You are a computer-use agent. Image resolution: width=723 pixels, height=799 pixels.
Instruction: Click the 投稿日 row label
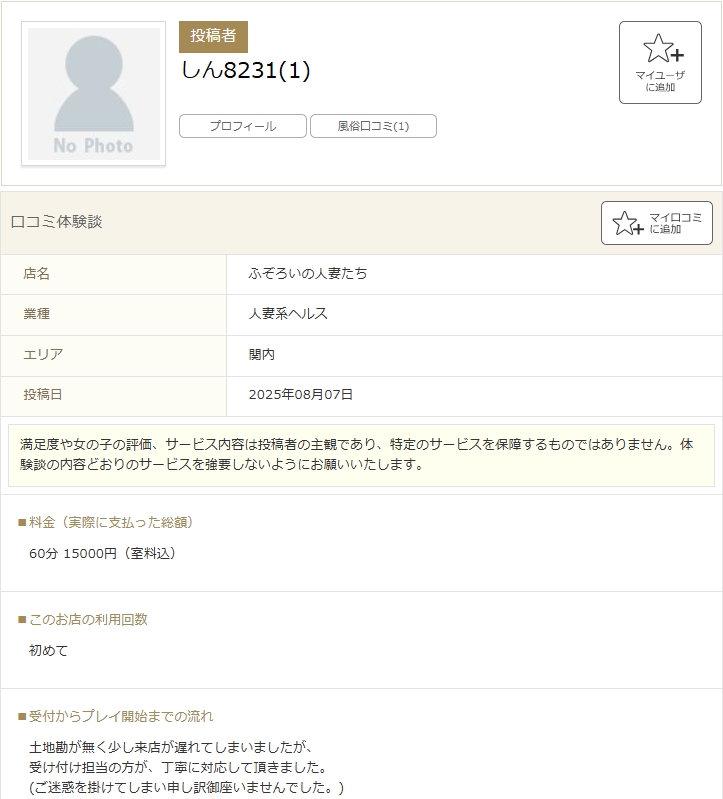tap(43, 394)
